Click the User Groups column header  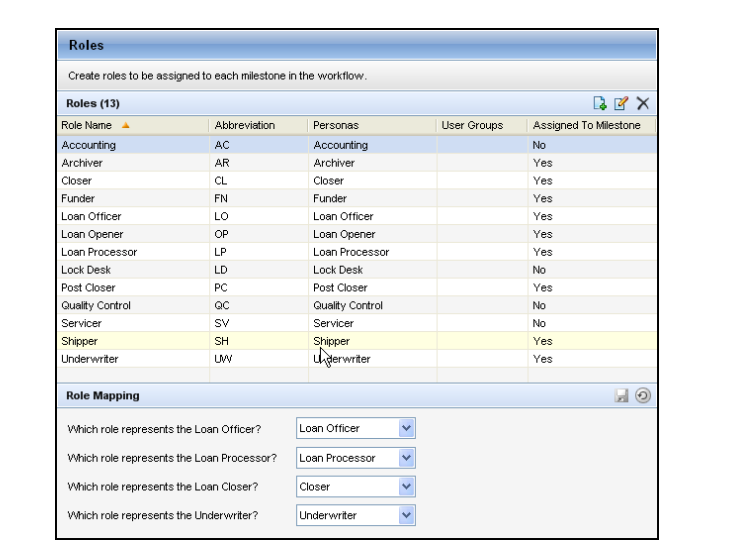tap(469, 125)
